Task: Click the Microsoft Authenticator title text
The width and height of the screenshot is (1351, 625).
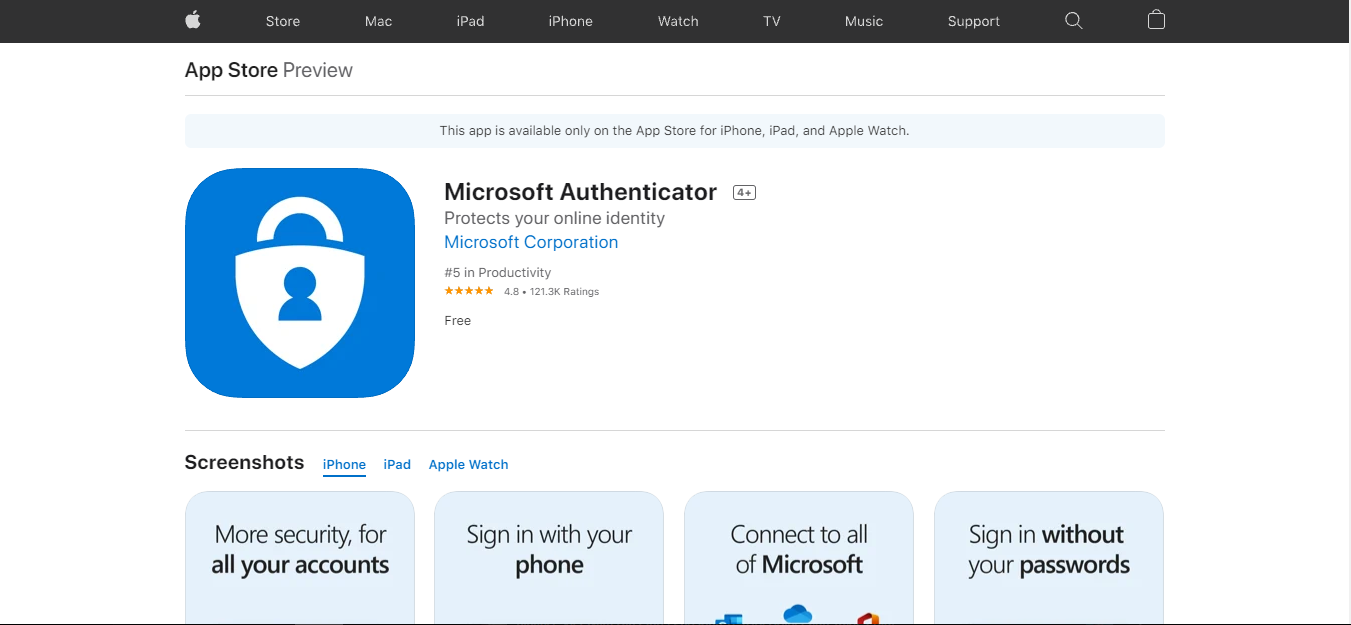Action: 580,192
